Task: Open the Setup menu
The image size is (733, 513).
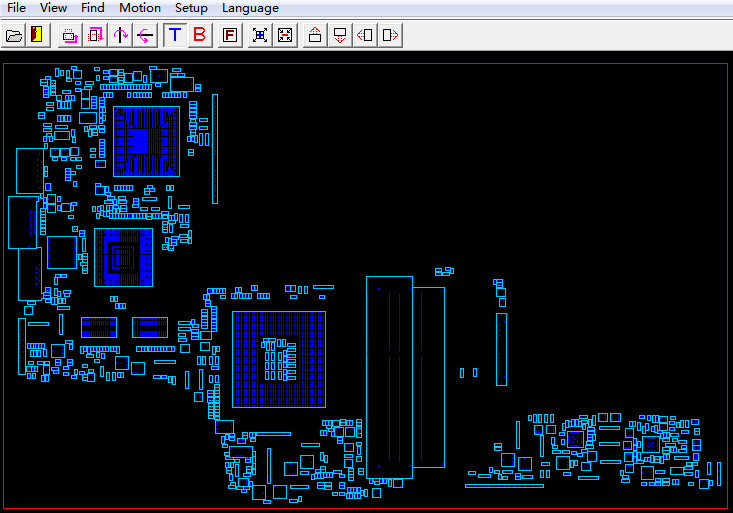Action: pos(191,8)
